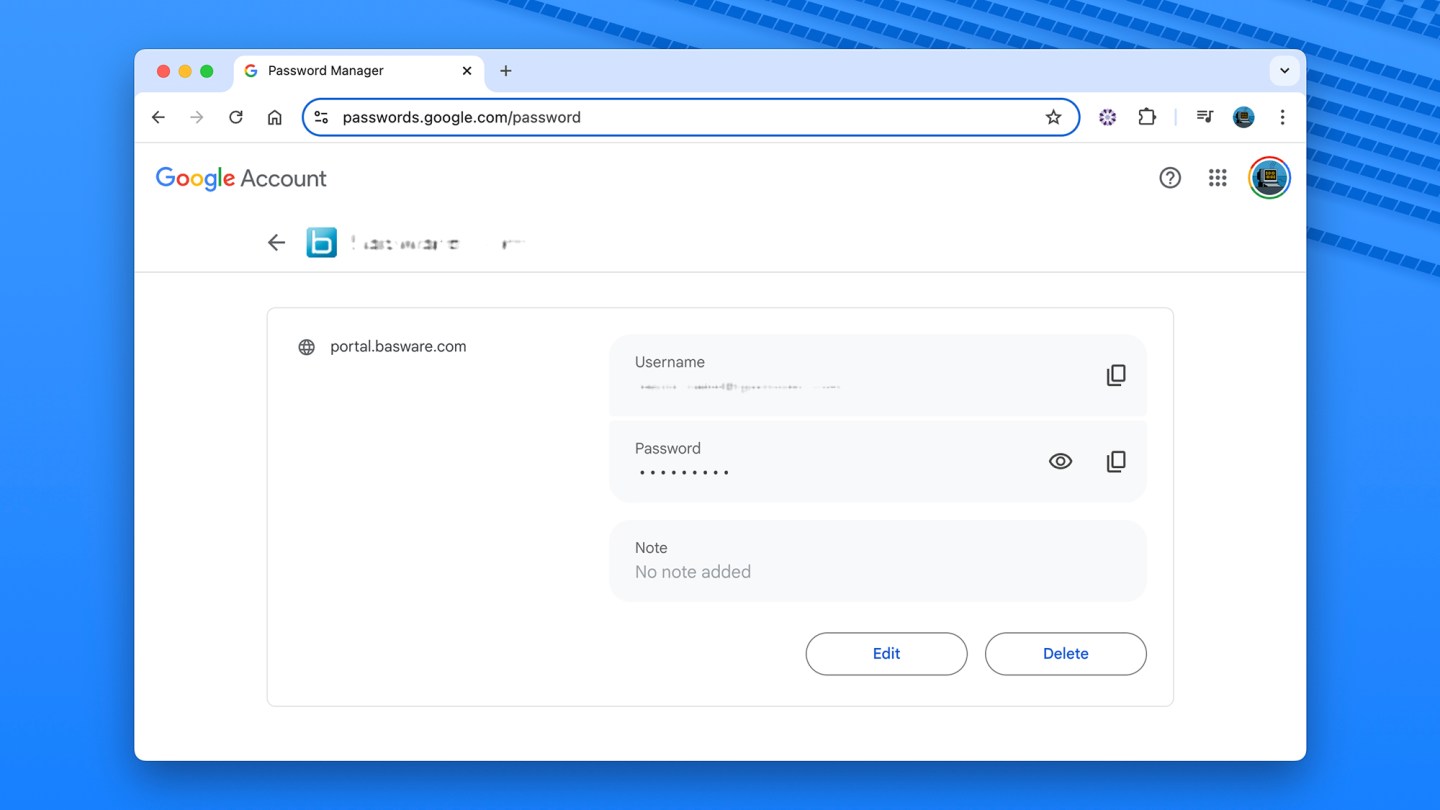Image resolution: width=1440 pixels, height=810 pixels.
Task: Reload the Password Manager page
Action: click(235, 117)
